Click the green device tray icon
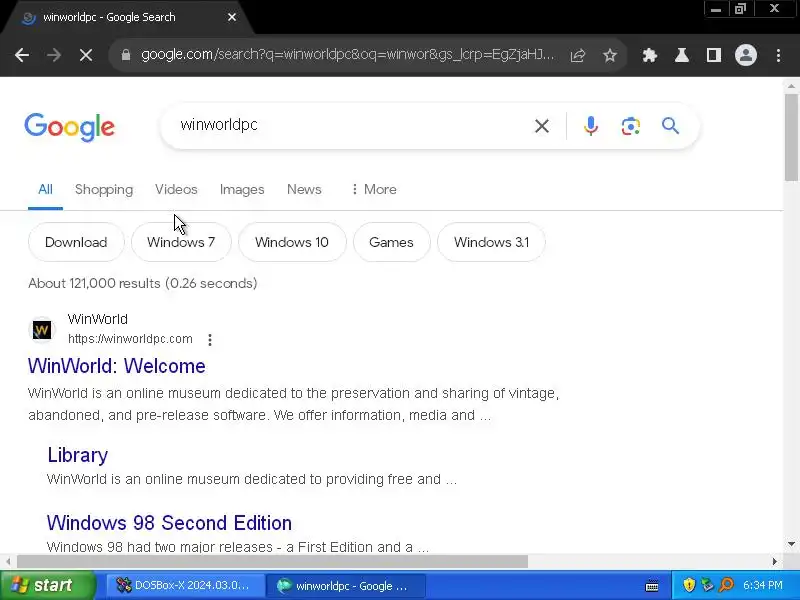800x600 pixels. click(708, 585)
